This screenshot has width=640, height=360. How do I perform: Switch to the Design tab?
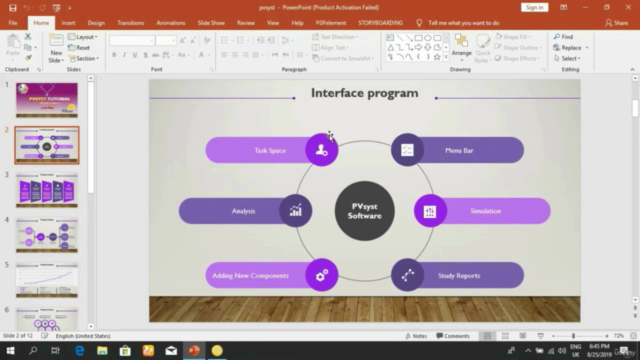(96, 23)
